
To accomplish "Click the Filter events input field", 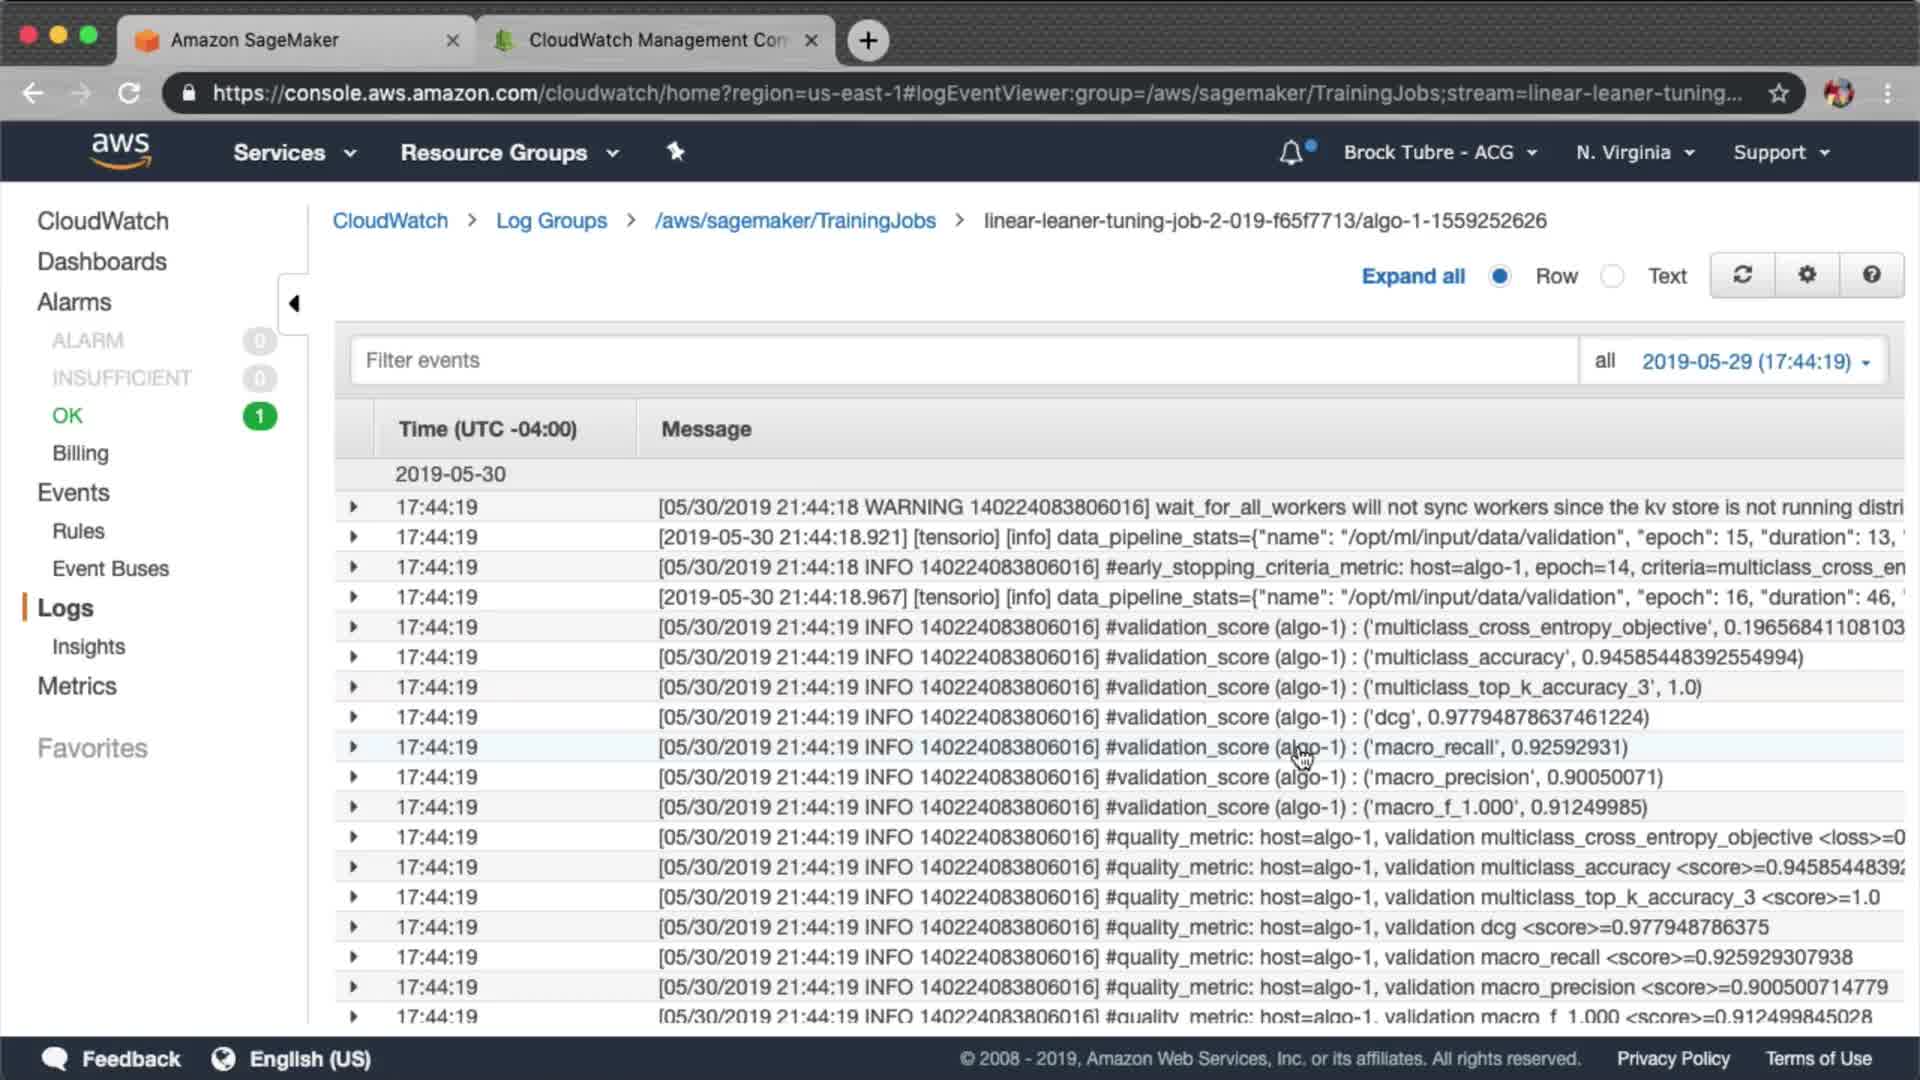I will (963, 360).
